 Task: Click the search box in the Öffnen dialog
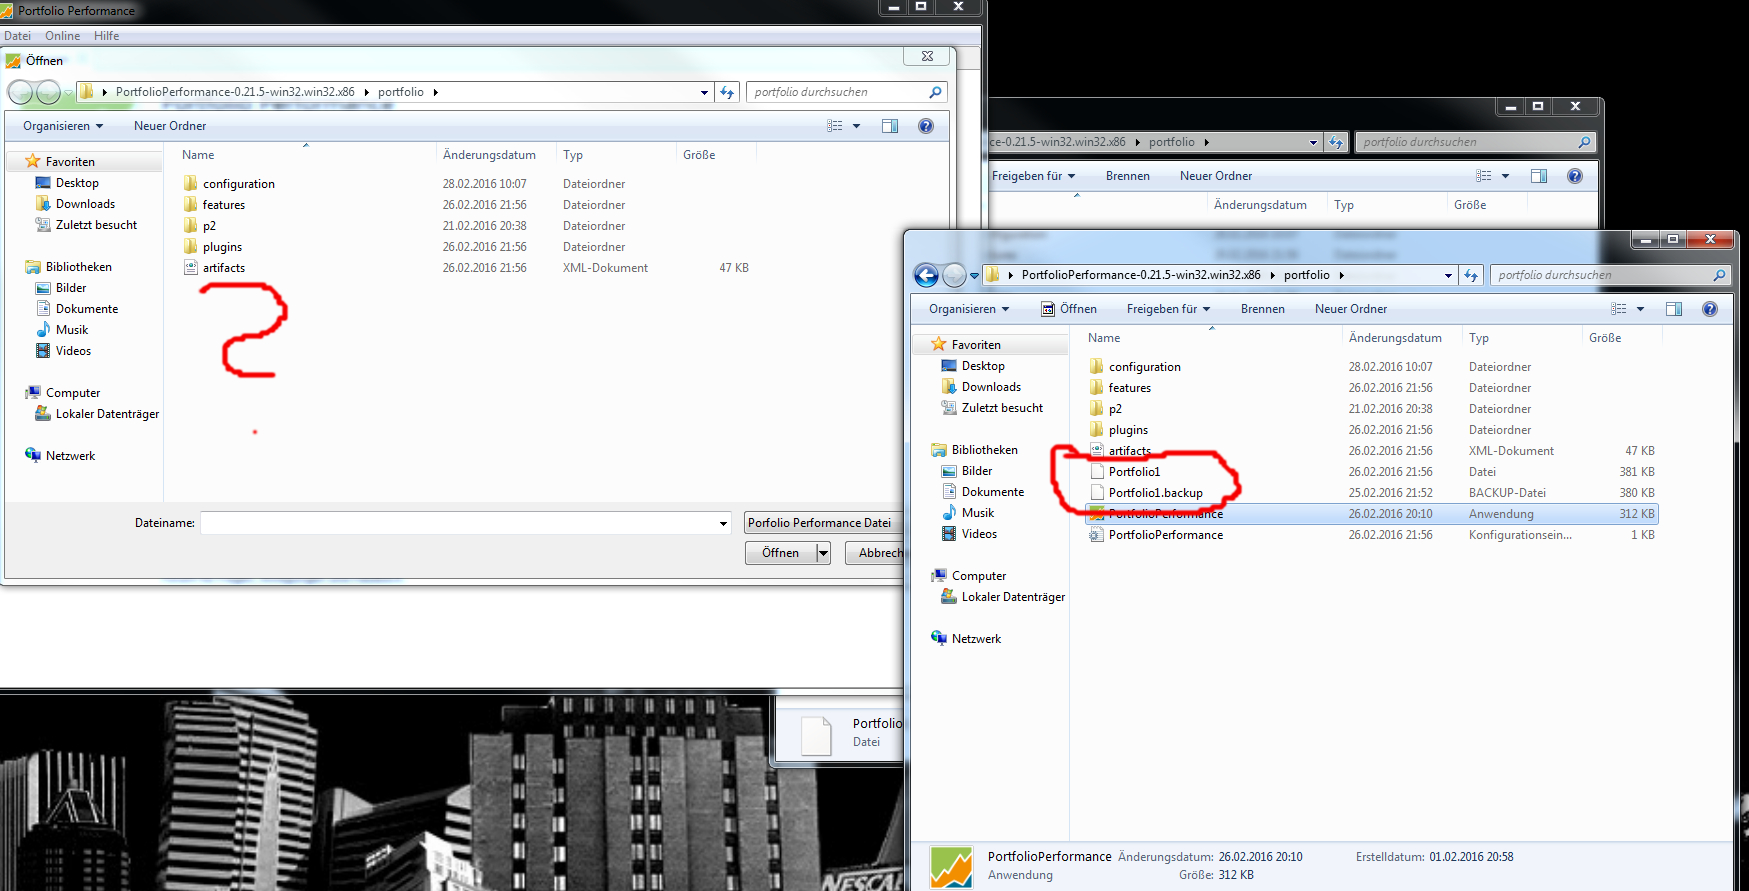[846, 92]
